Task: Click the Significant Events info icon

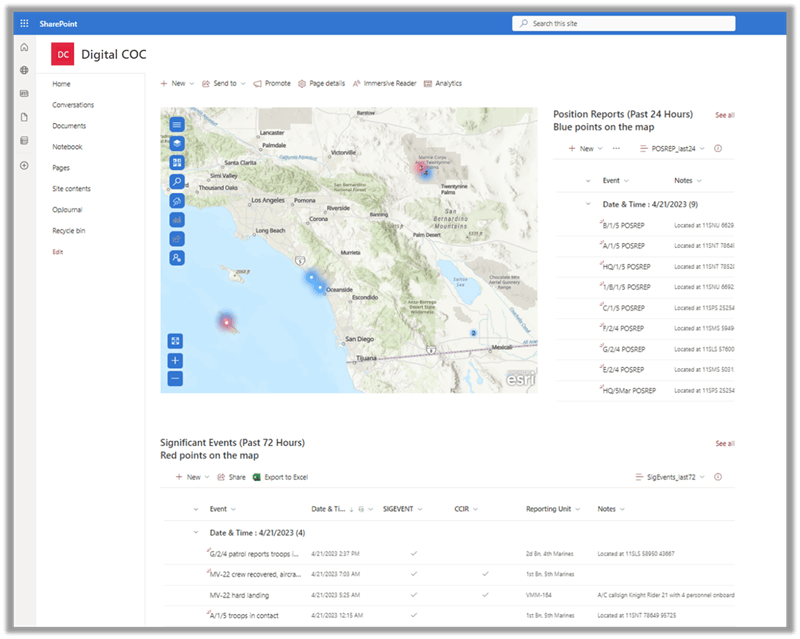Action: (718, 477)
